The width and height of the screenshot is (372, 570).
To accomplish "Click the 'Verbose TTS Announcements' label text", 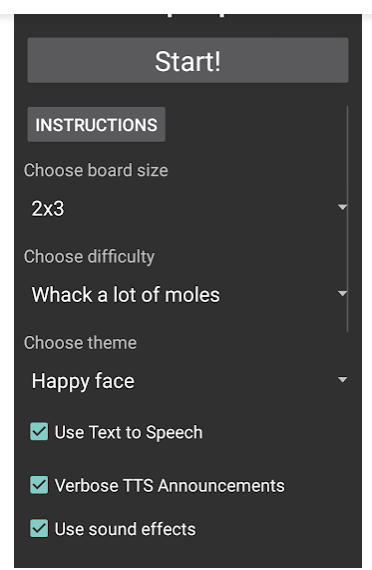I will click(169, 486).
